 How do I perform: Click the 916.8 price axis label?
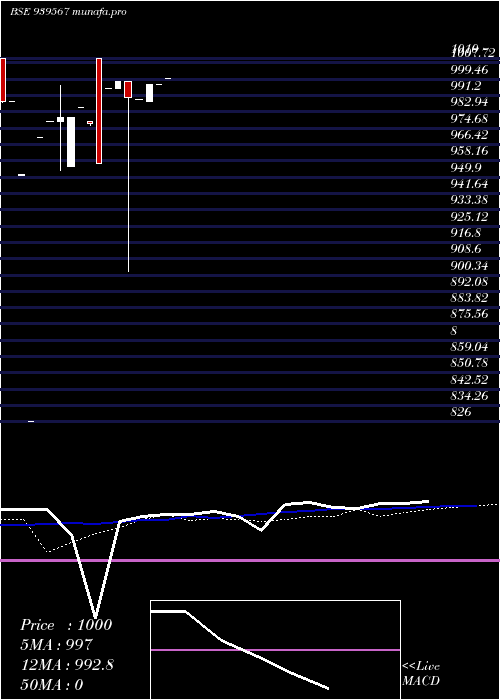coord(466,232)
